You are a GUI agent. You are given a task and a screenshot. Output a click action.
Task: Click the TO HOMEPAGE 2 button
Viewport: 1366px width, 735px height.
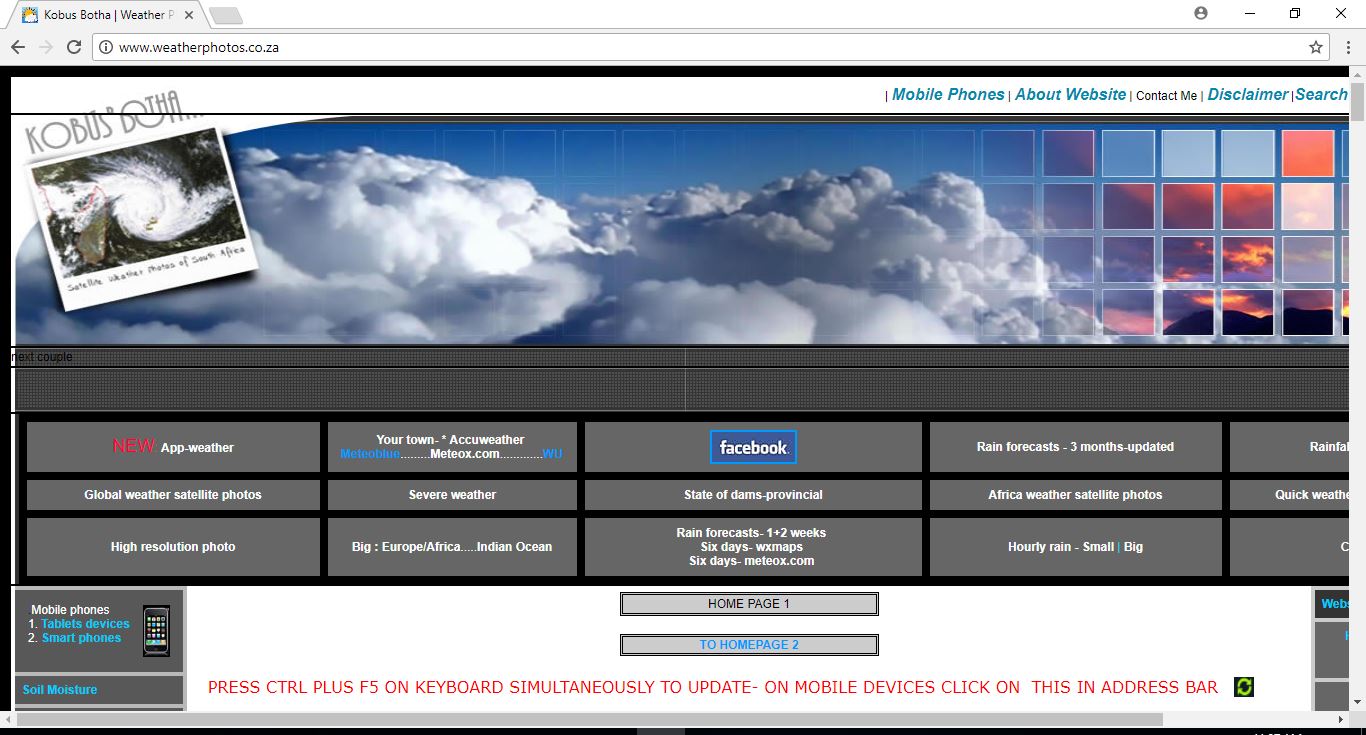(x=749, y=645)
